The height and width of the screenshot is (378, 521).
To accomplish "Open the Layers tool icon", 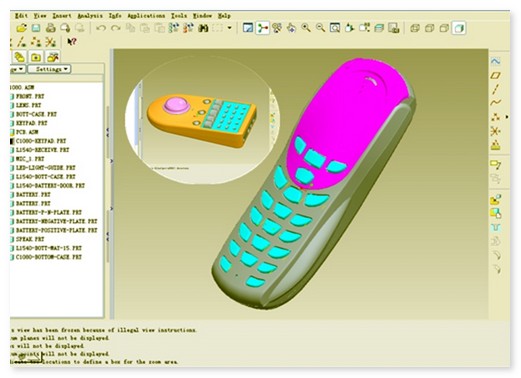I will click(379, 28).
